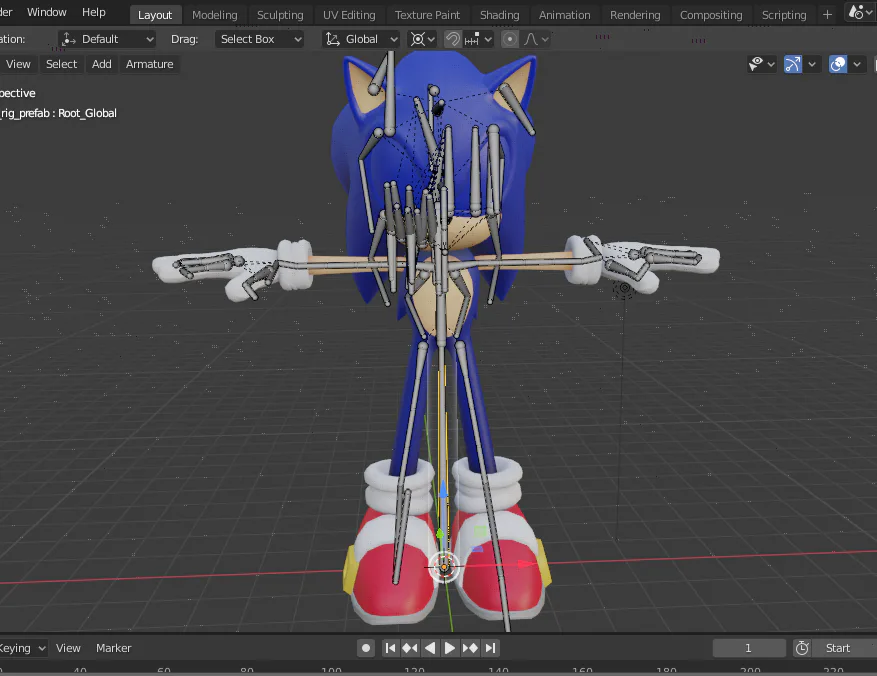The width and height of the screenshot is (877, 676).
Task: Open the Window menu
Action: pos(46,12)
